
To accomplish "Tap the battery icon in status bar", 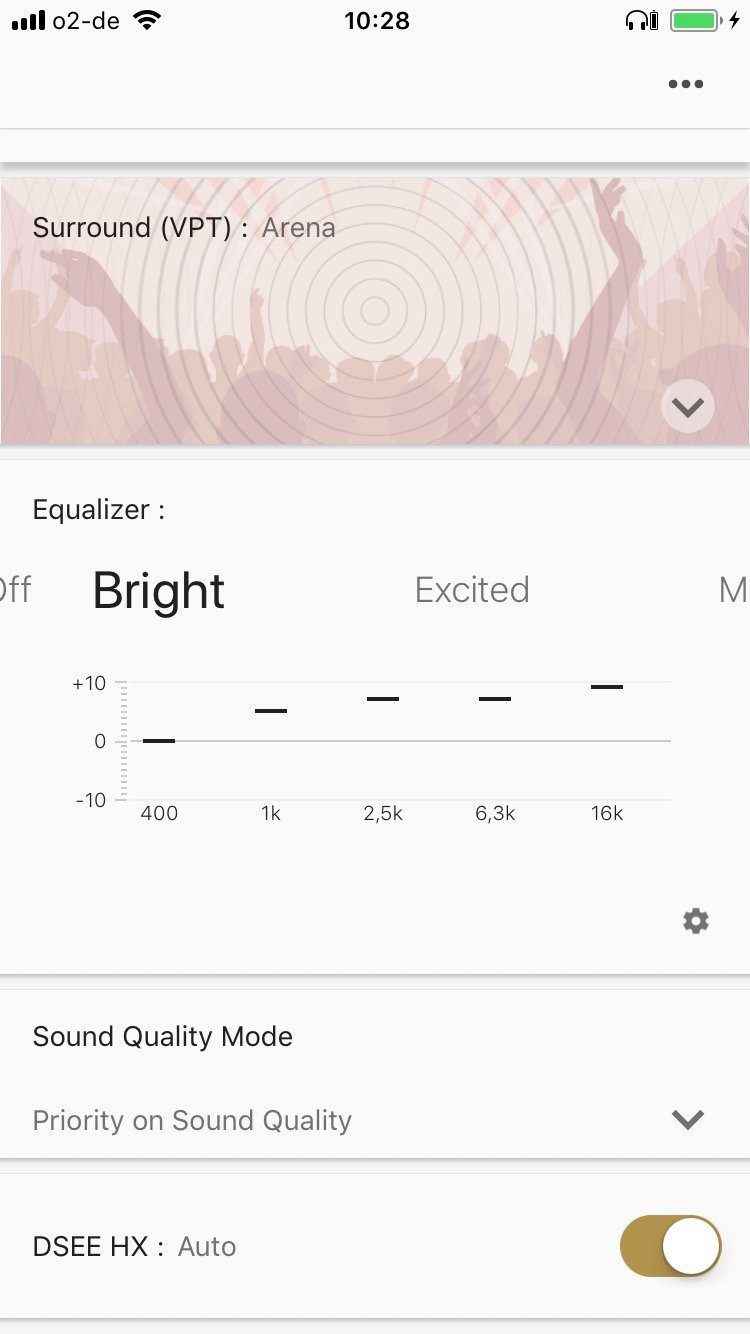I will point(694,20).
